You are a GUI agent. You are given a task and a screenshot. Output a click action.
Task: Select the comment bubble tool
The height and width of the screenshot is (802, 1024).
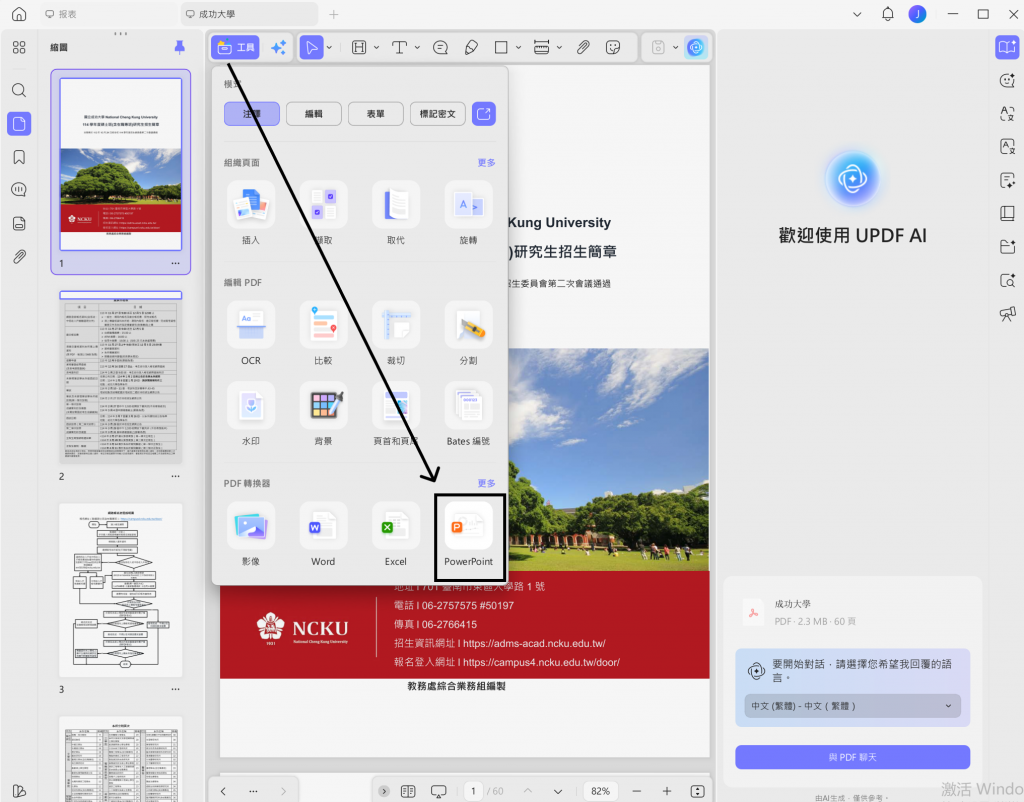(441, 48)
